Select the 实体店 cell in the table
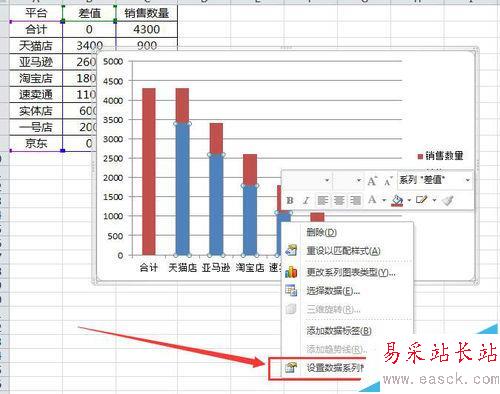Image resolution: width=500 pixels, height=394 pixels. point(36,111)
